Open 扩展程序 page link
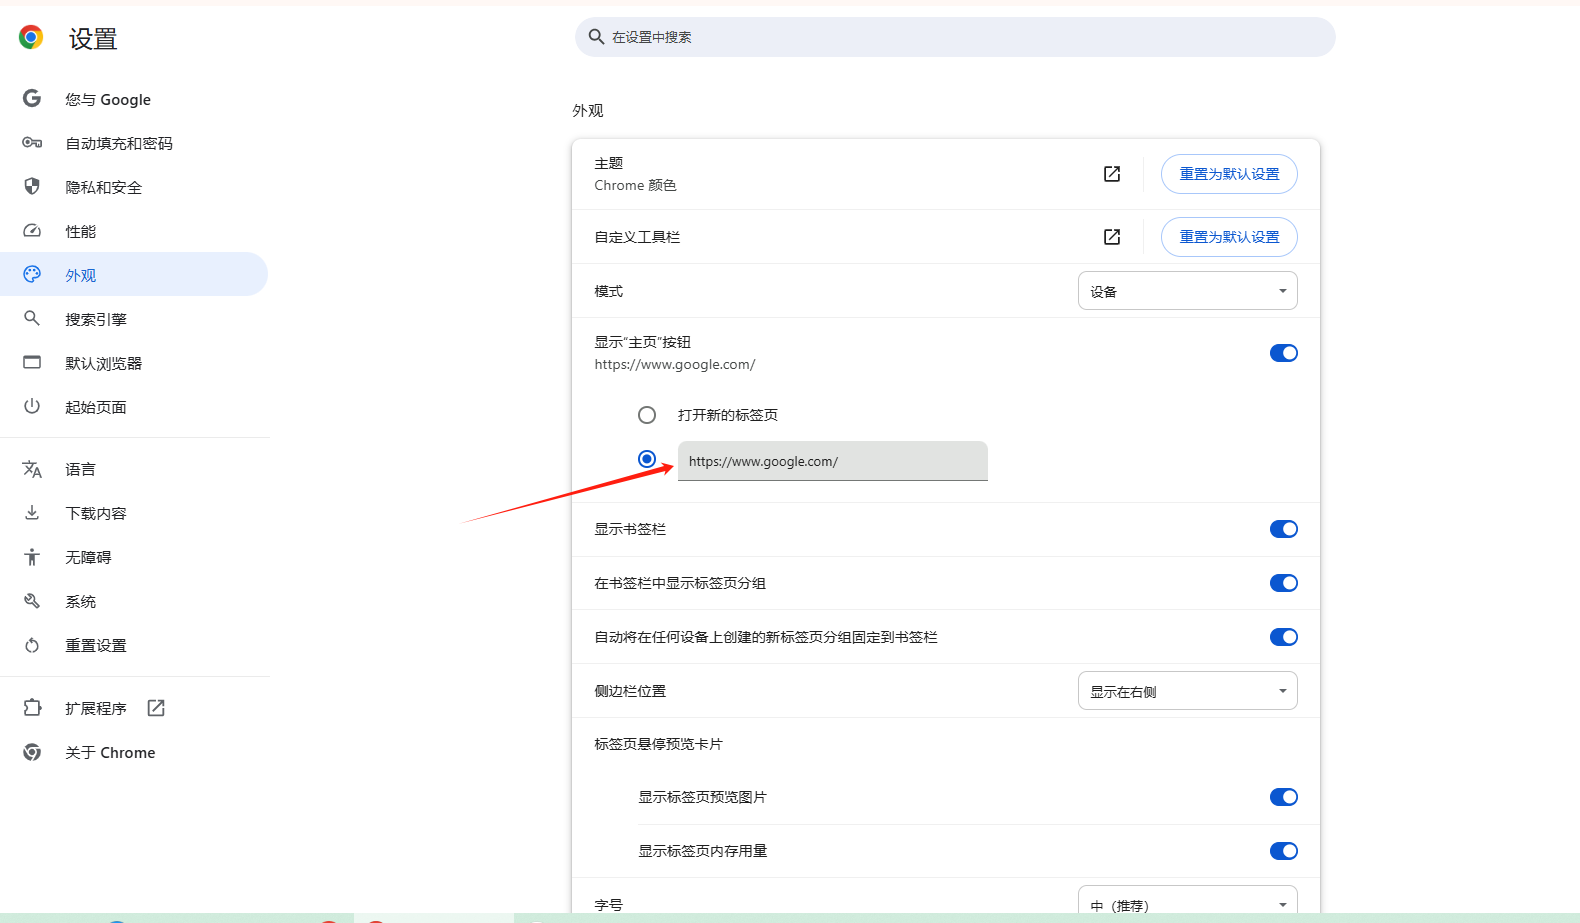Image resolution: width=1580 pixels, height=923 pixels. [134, 708]
